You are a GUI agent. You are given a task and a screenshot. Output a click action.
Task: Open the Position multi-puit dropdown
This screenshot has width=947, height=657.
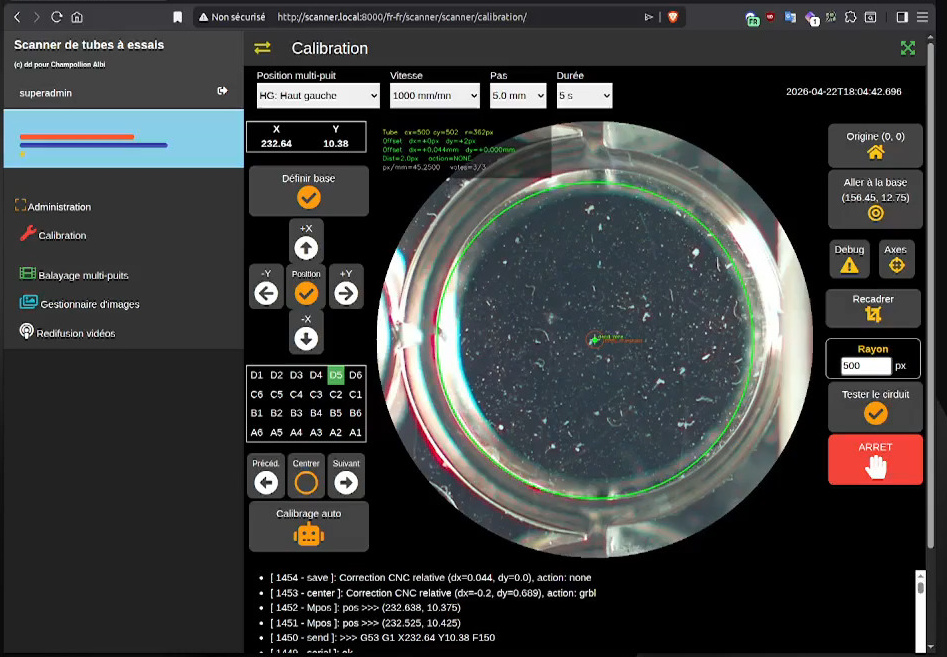tap(318, 95)
